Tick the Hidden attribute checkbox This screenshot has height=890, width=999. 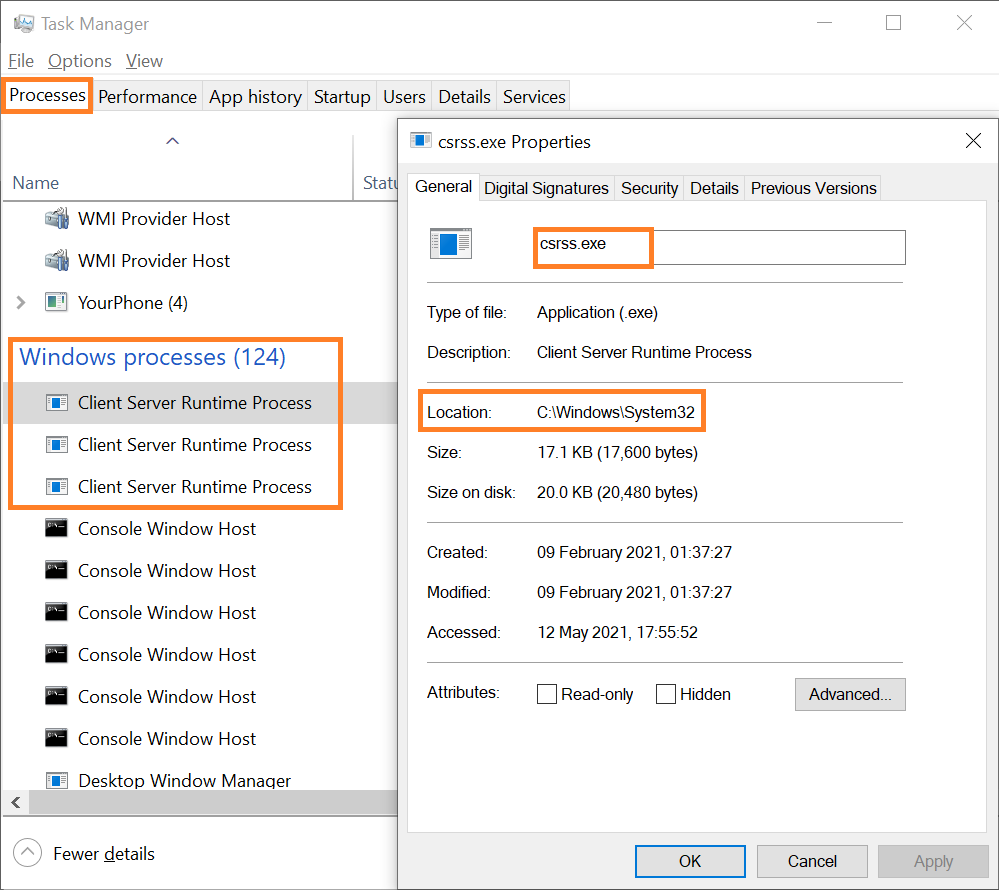665,694
